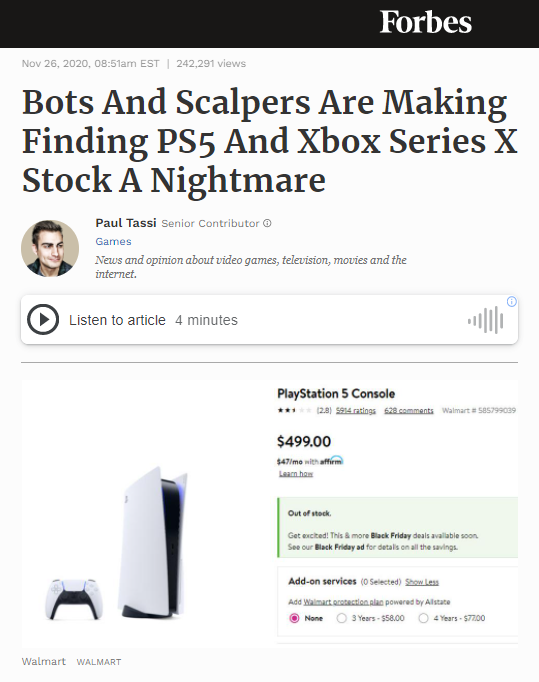Collapse add-on services with Show Less

pos(422,582)
